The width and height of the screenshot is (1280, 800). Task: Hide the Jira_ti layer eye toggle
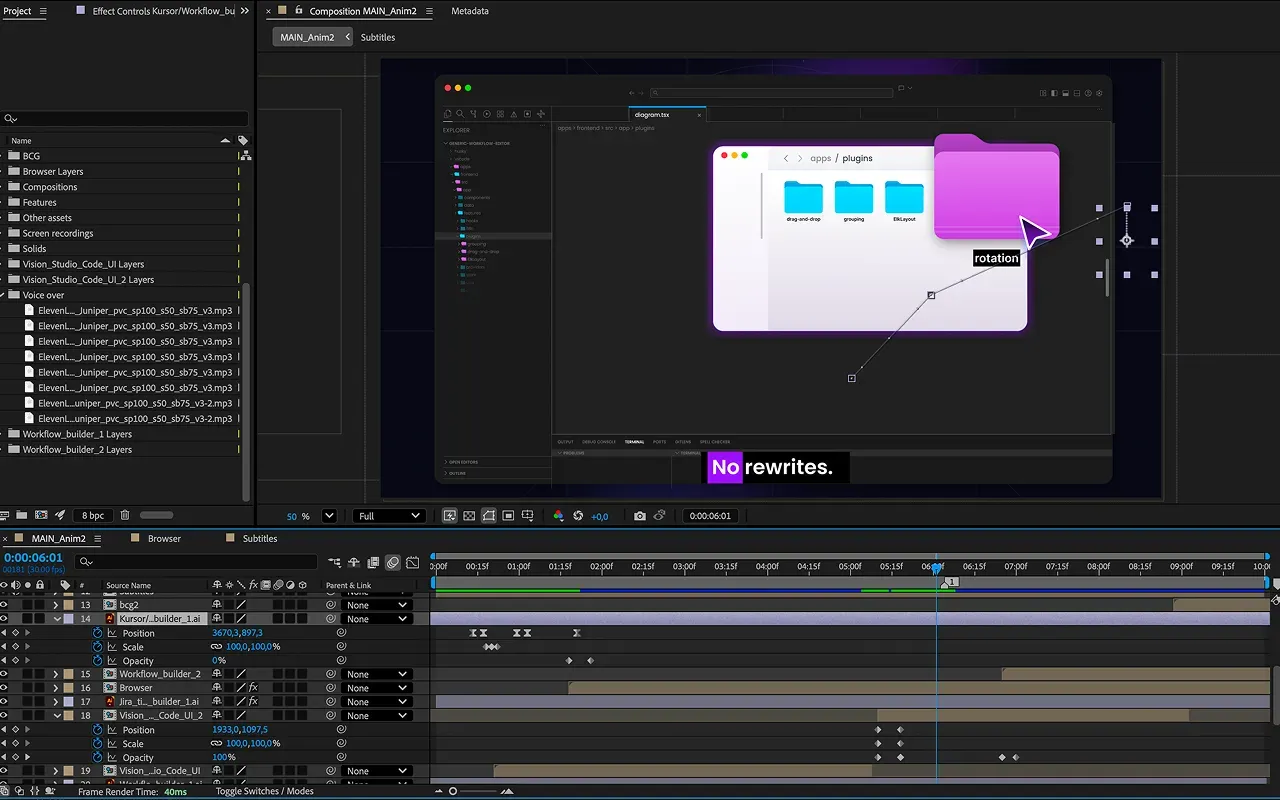click(4, 702)
